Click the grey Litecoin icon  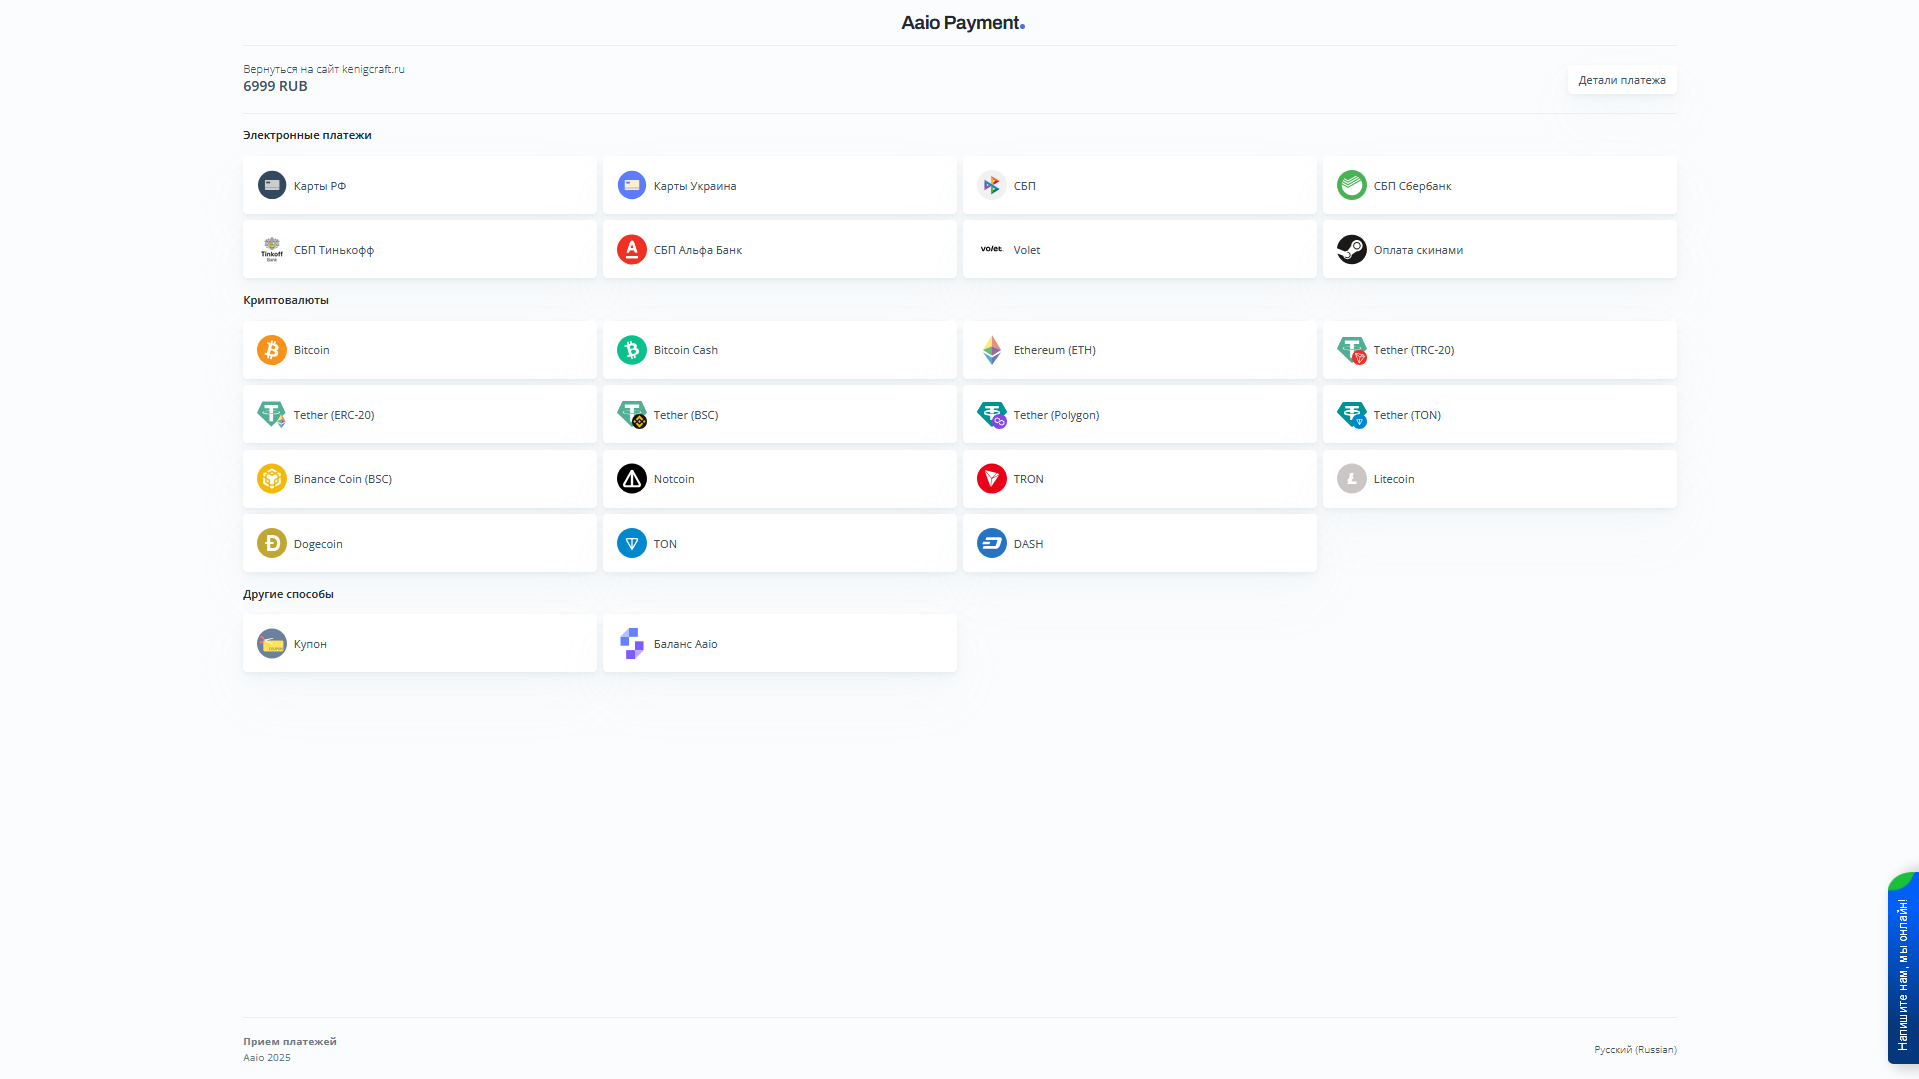tap(1352, 479)
